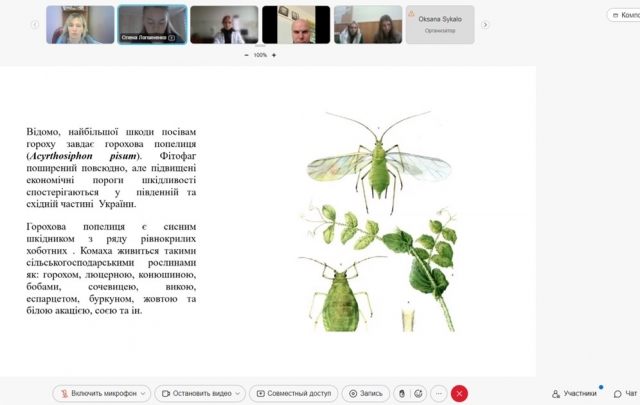Expand audio options arrow beside Включить микрофон
Viewport: 640px width, 405px height.
143,394
